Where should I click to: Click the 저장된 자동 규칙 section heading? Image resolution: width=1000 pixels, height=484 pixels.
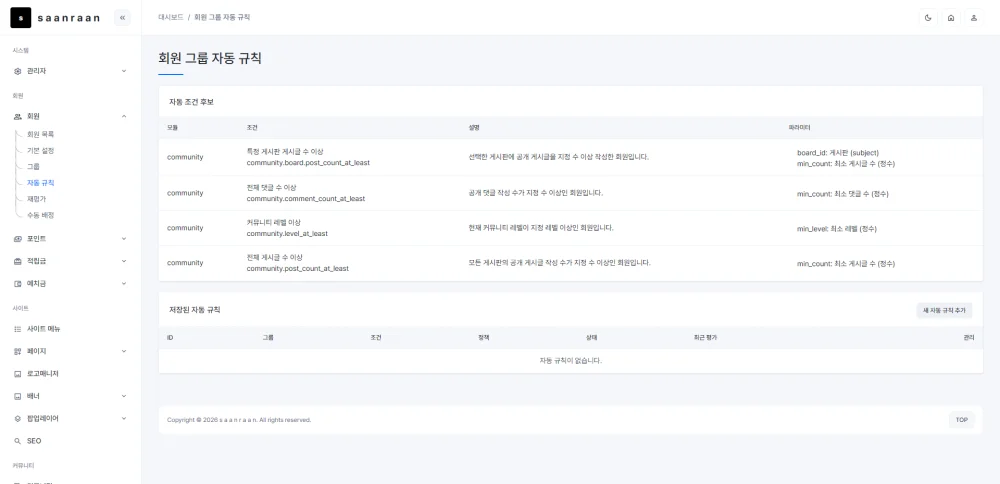tap(195, 310)
